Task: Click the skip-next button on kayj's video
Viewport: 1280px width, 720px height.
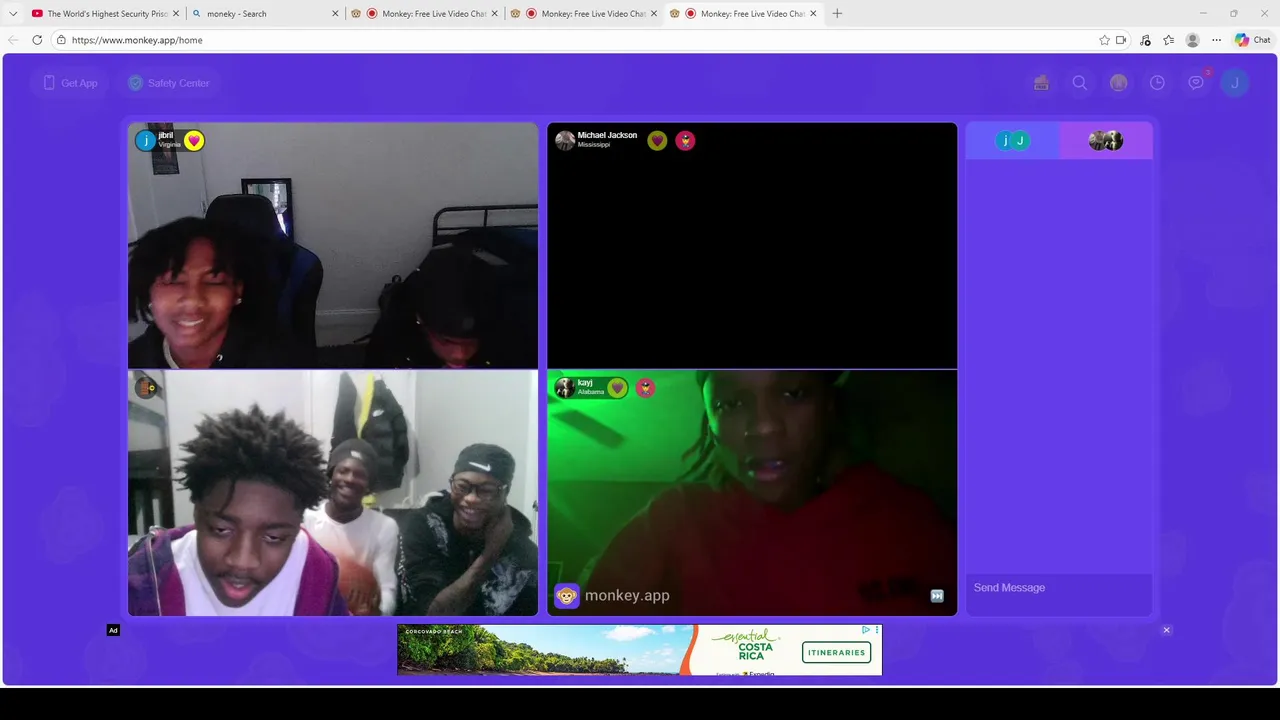Action: [x=937, y=596]
